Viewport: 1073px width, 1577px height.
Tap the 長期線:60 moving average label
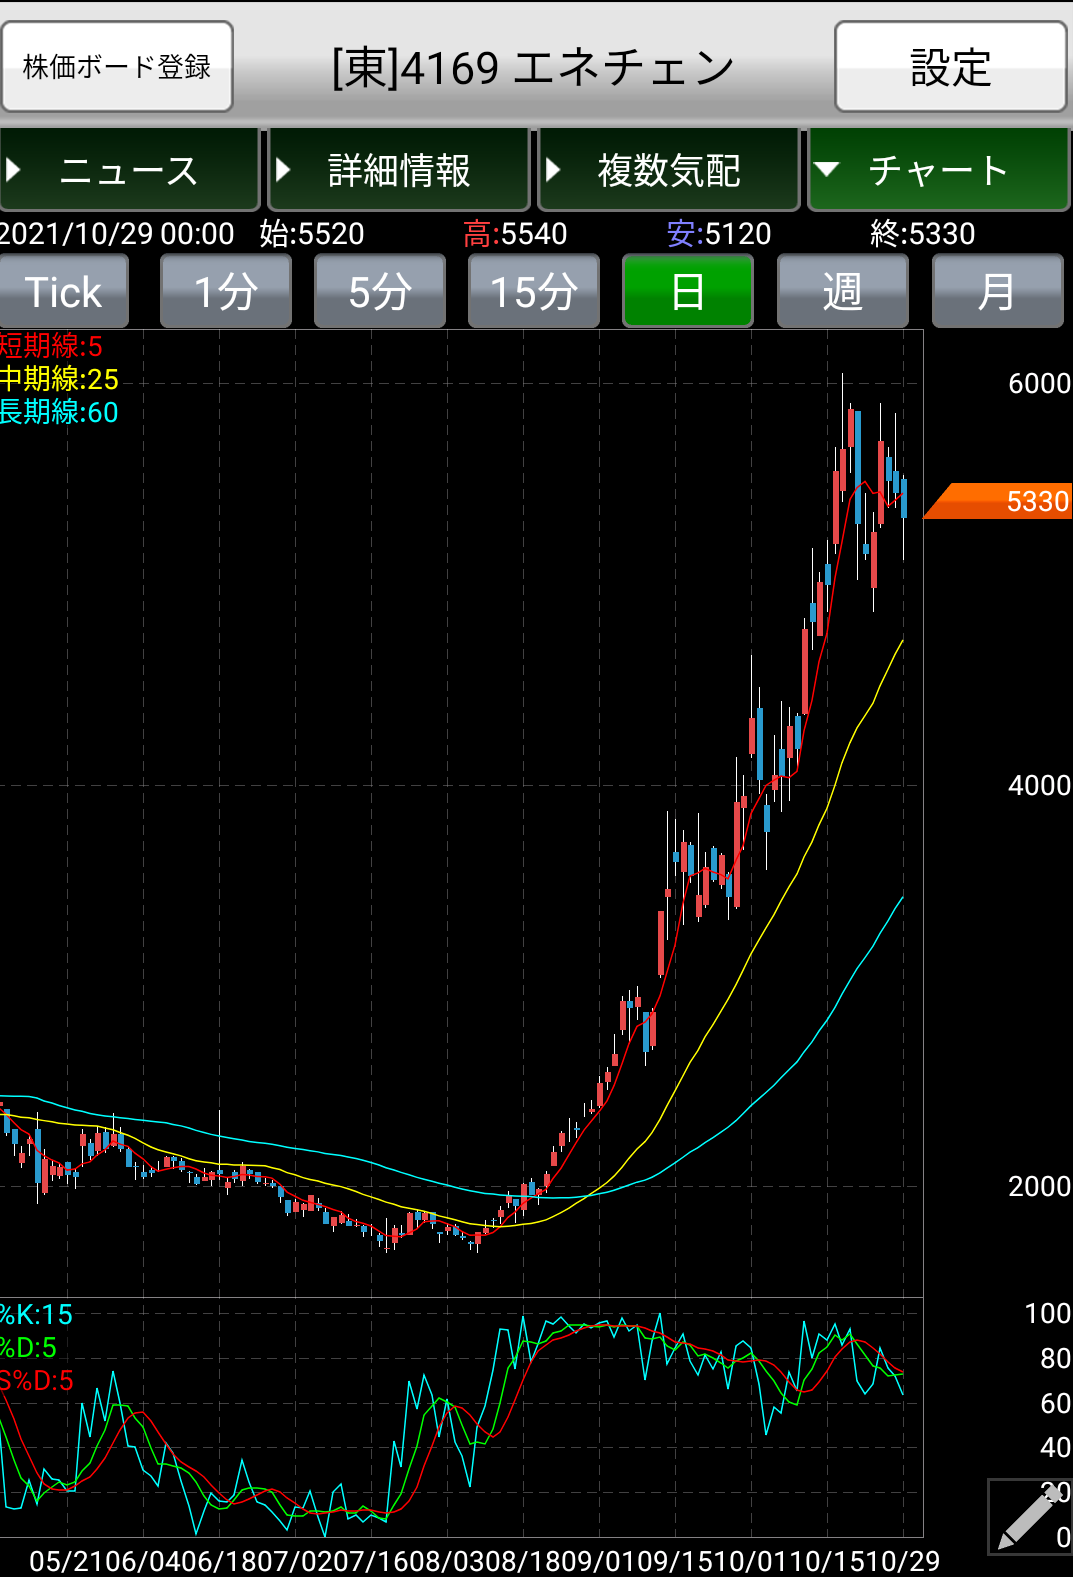(x=59, y=412)
